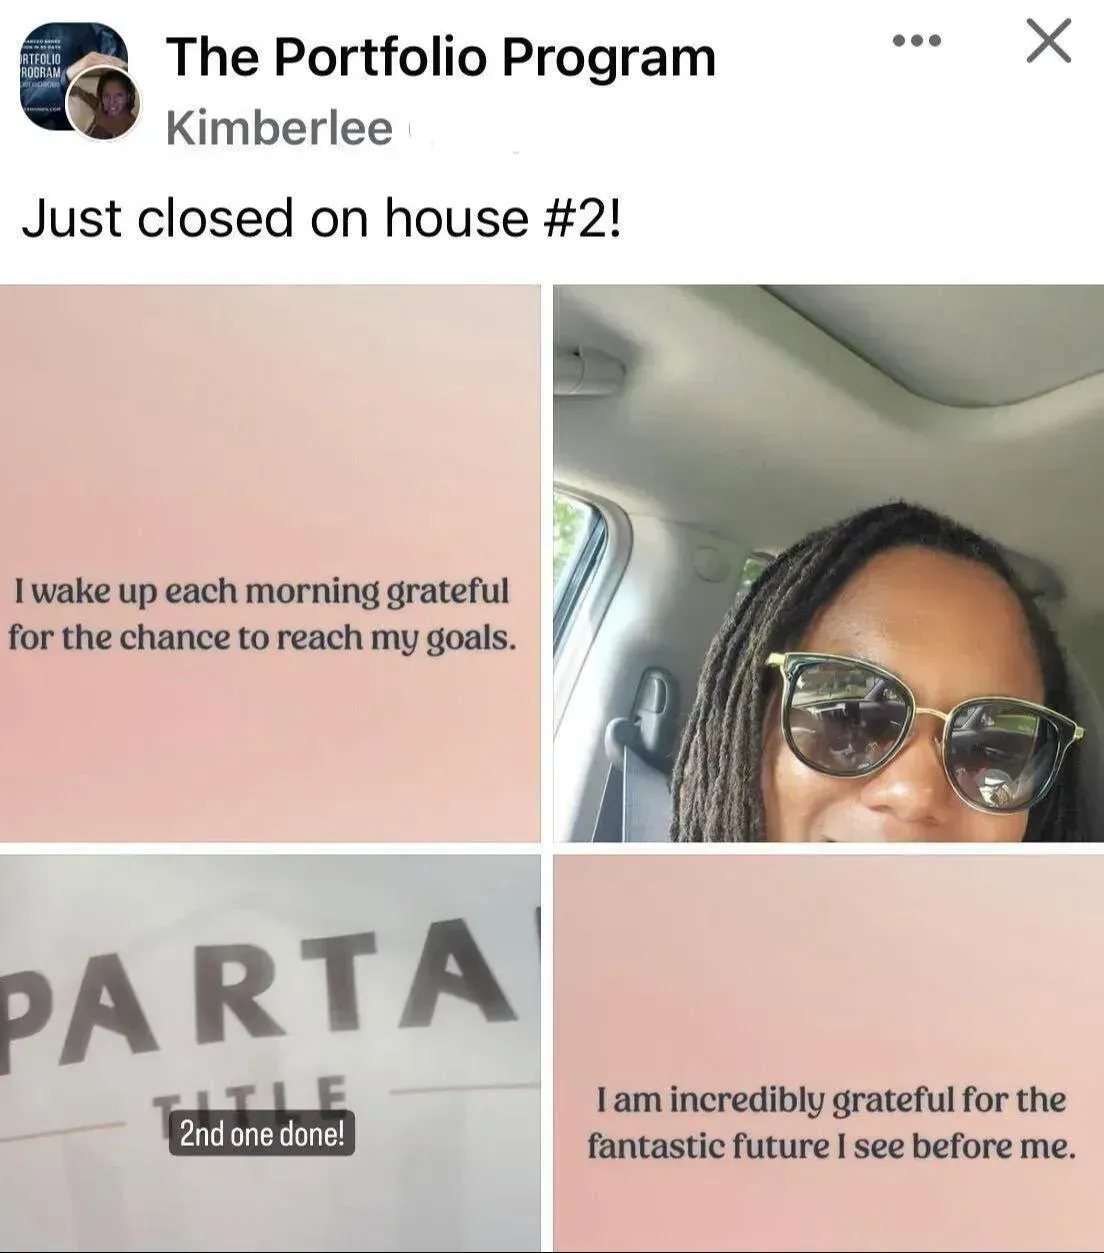Image resolution: width=1104 pixels, height=1253 pixels.
Task: View Kimberlee's small round profile picture
Action: pyautogui.click(x=103, y=103)
